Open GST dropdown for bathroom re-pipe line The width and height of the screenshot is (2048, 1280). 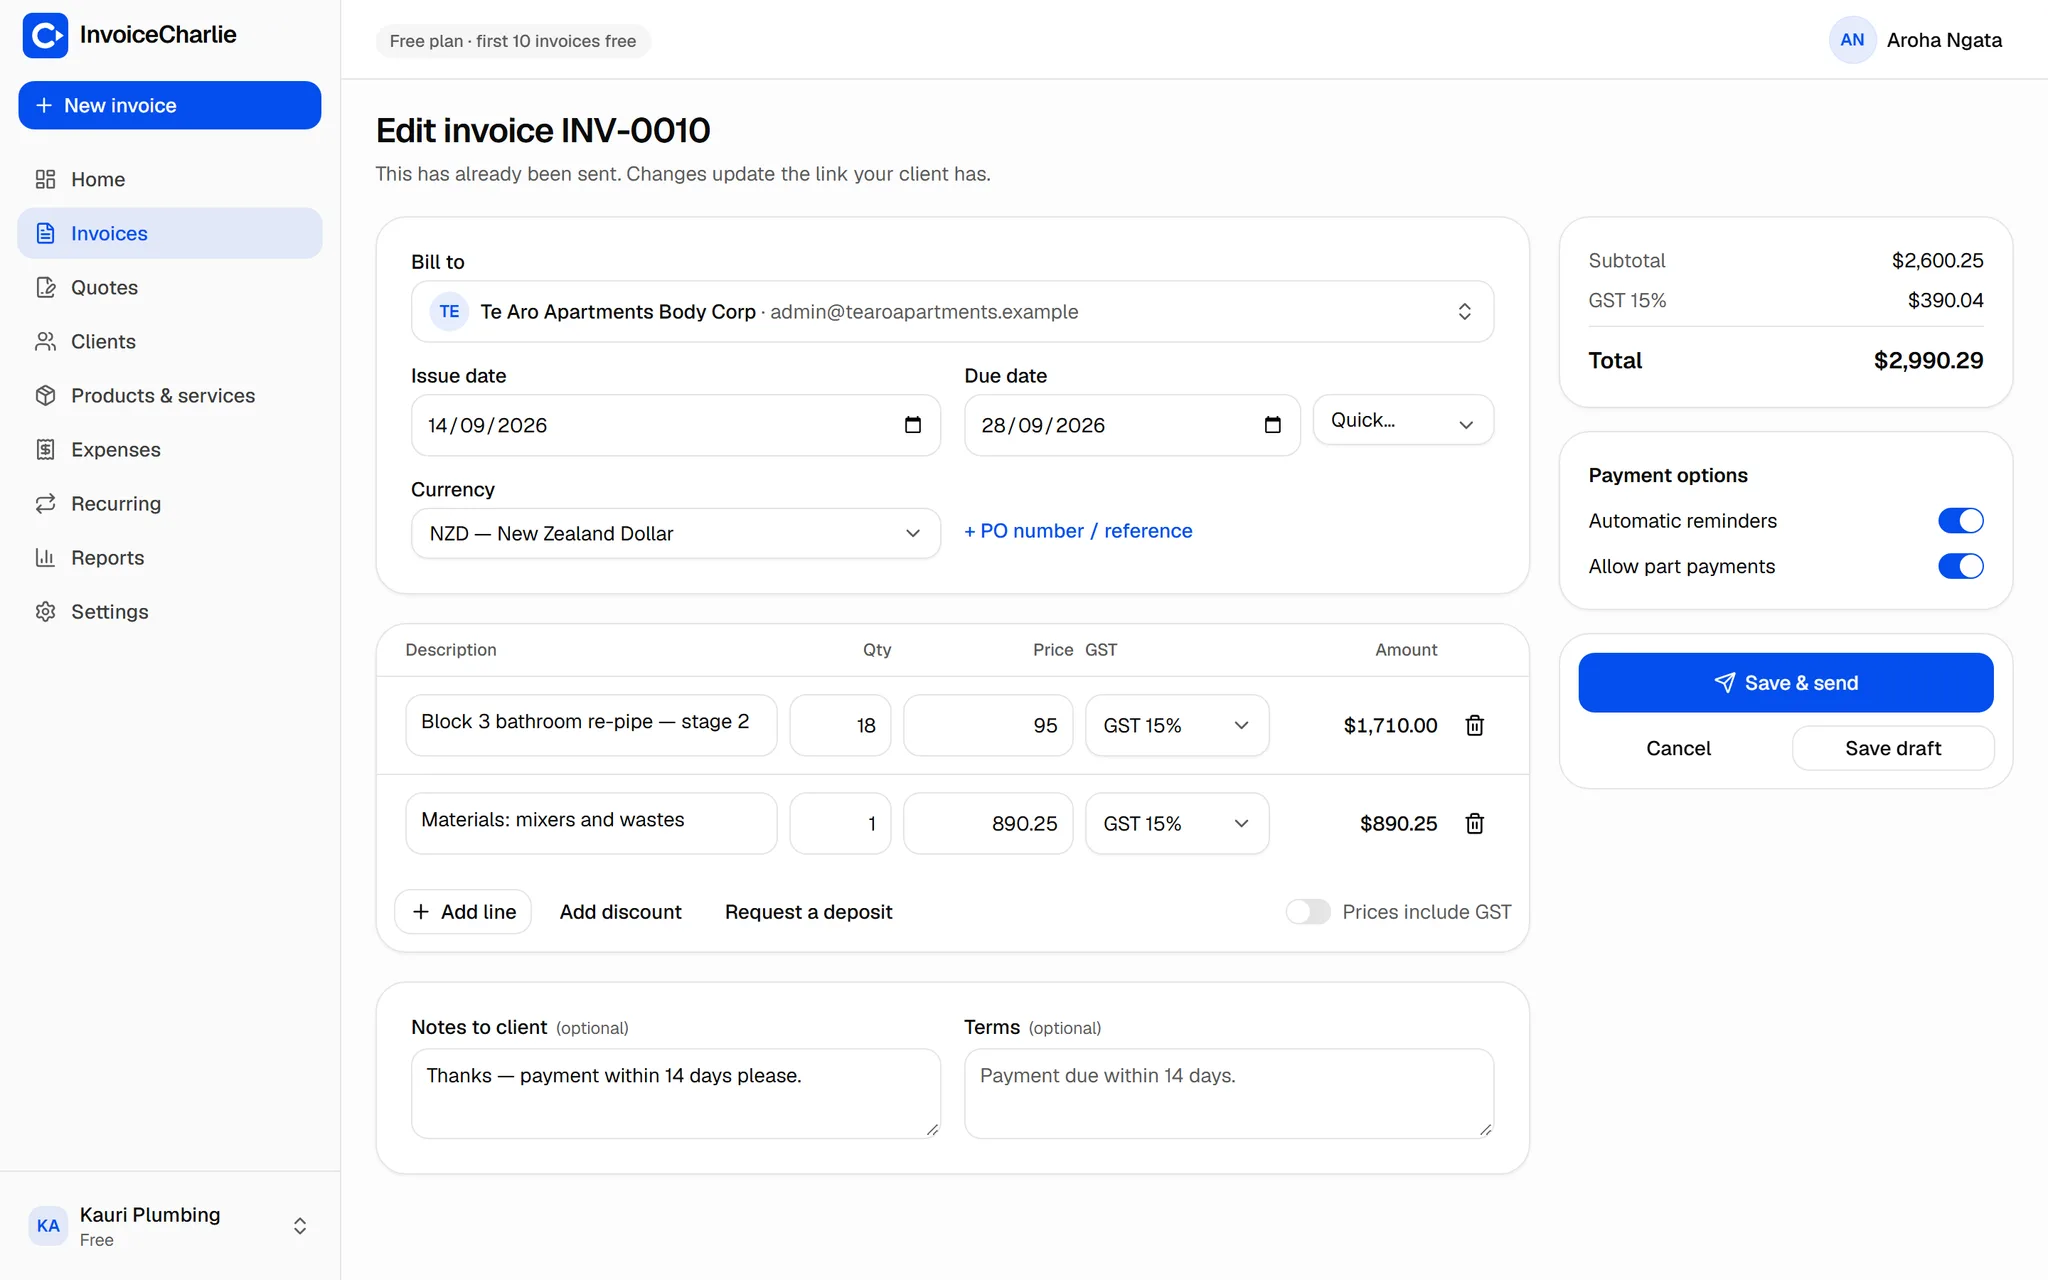[1177, 725]
